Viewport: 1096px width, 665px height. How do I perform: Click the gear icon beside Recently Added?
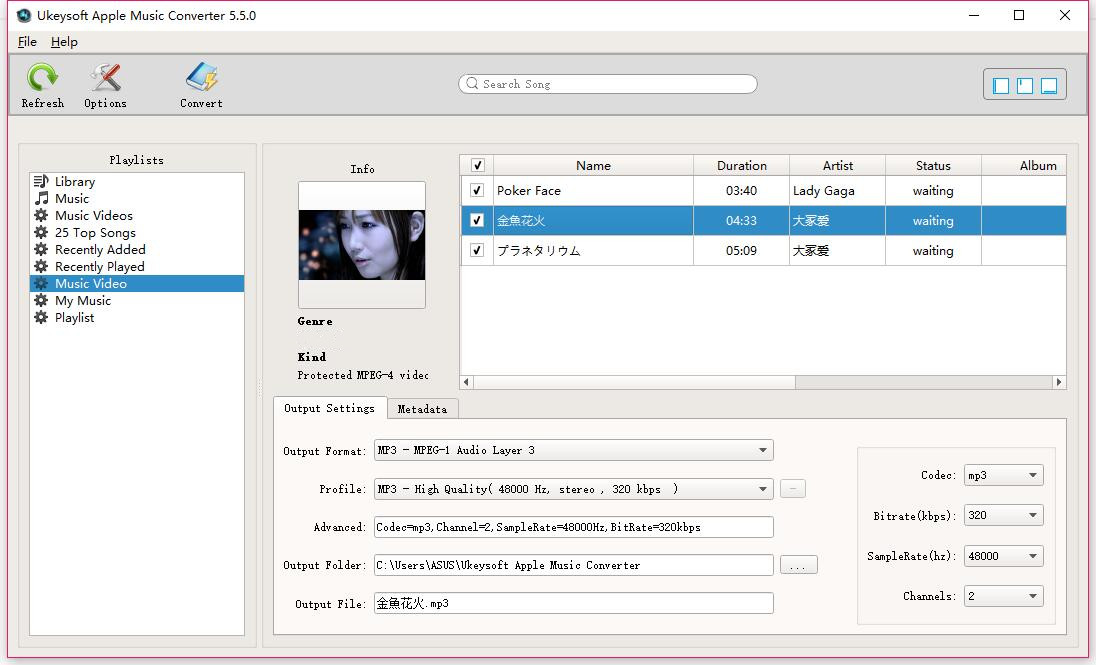(x=41, y=249)
